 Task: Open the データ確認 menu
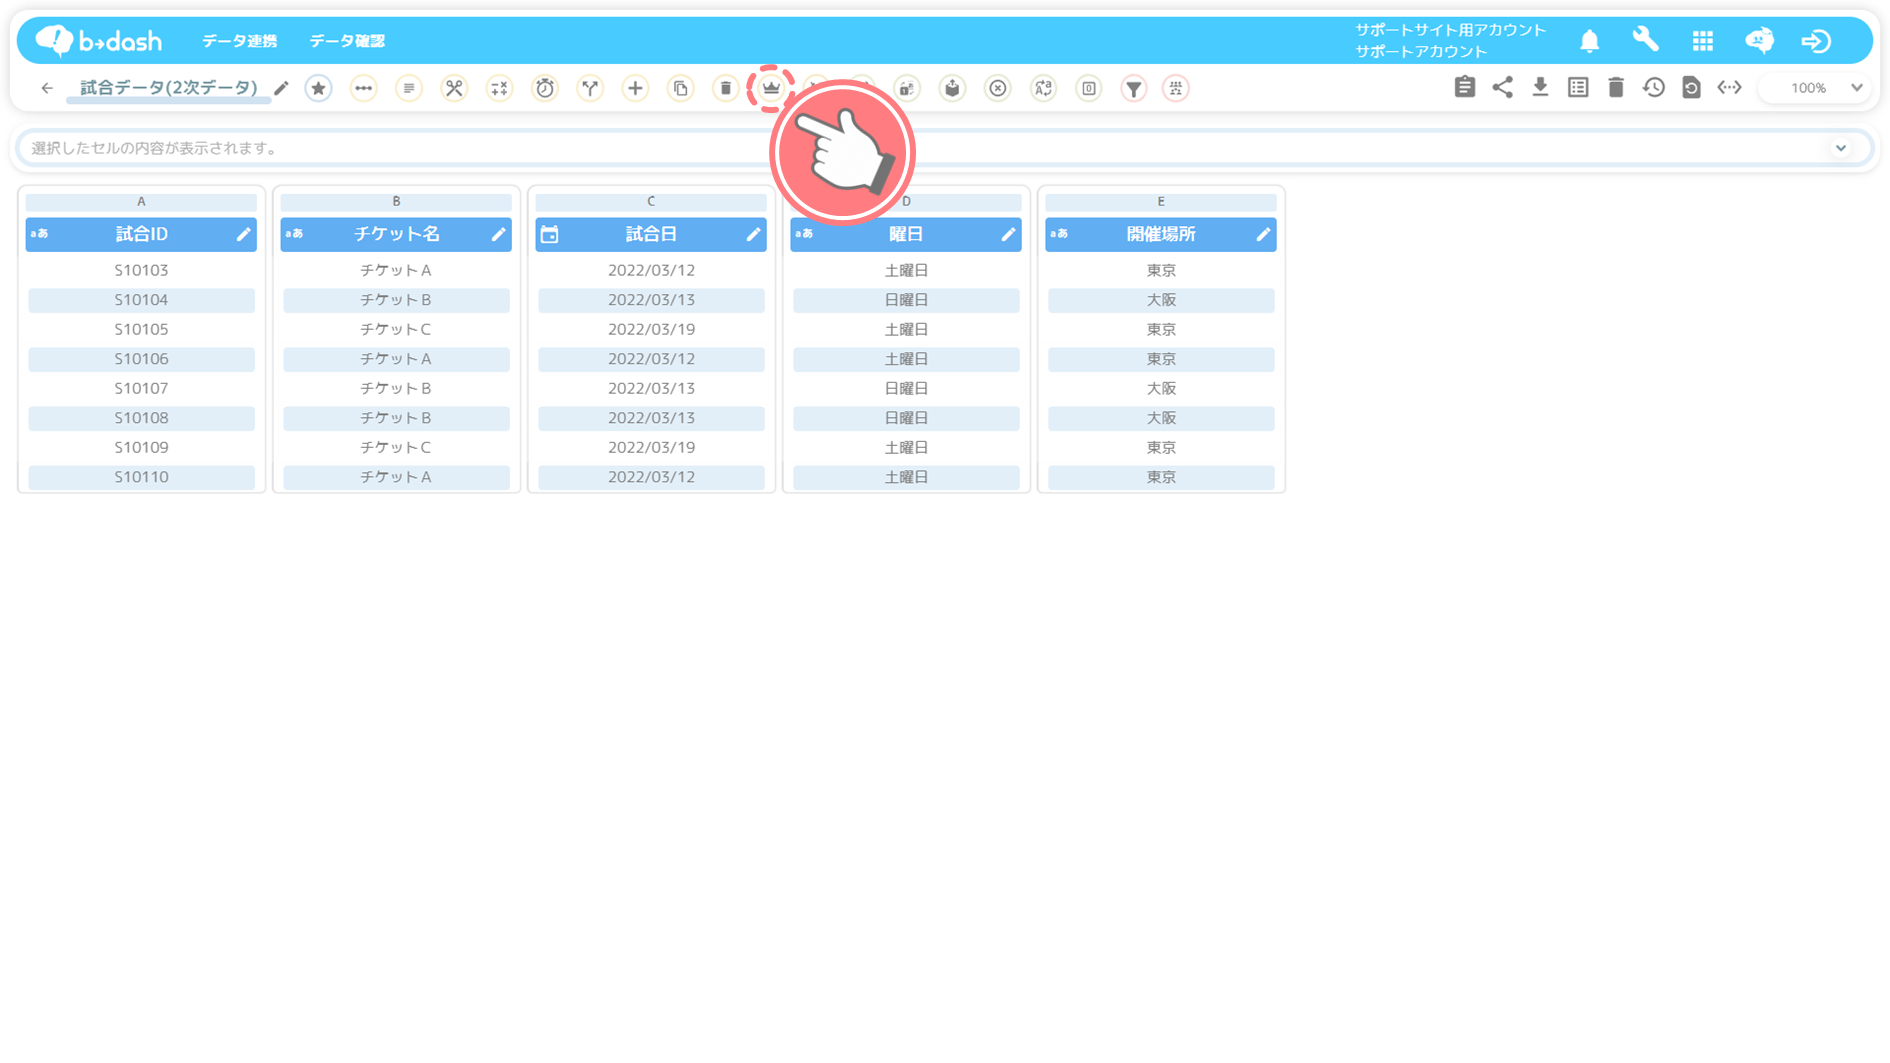(x=347, y=41)
